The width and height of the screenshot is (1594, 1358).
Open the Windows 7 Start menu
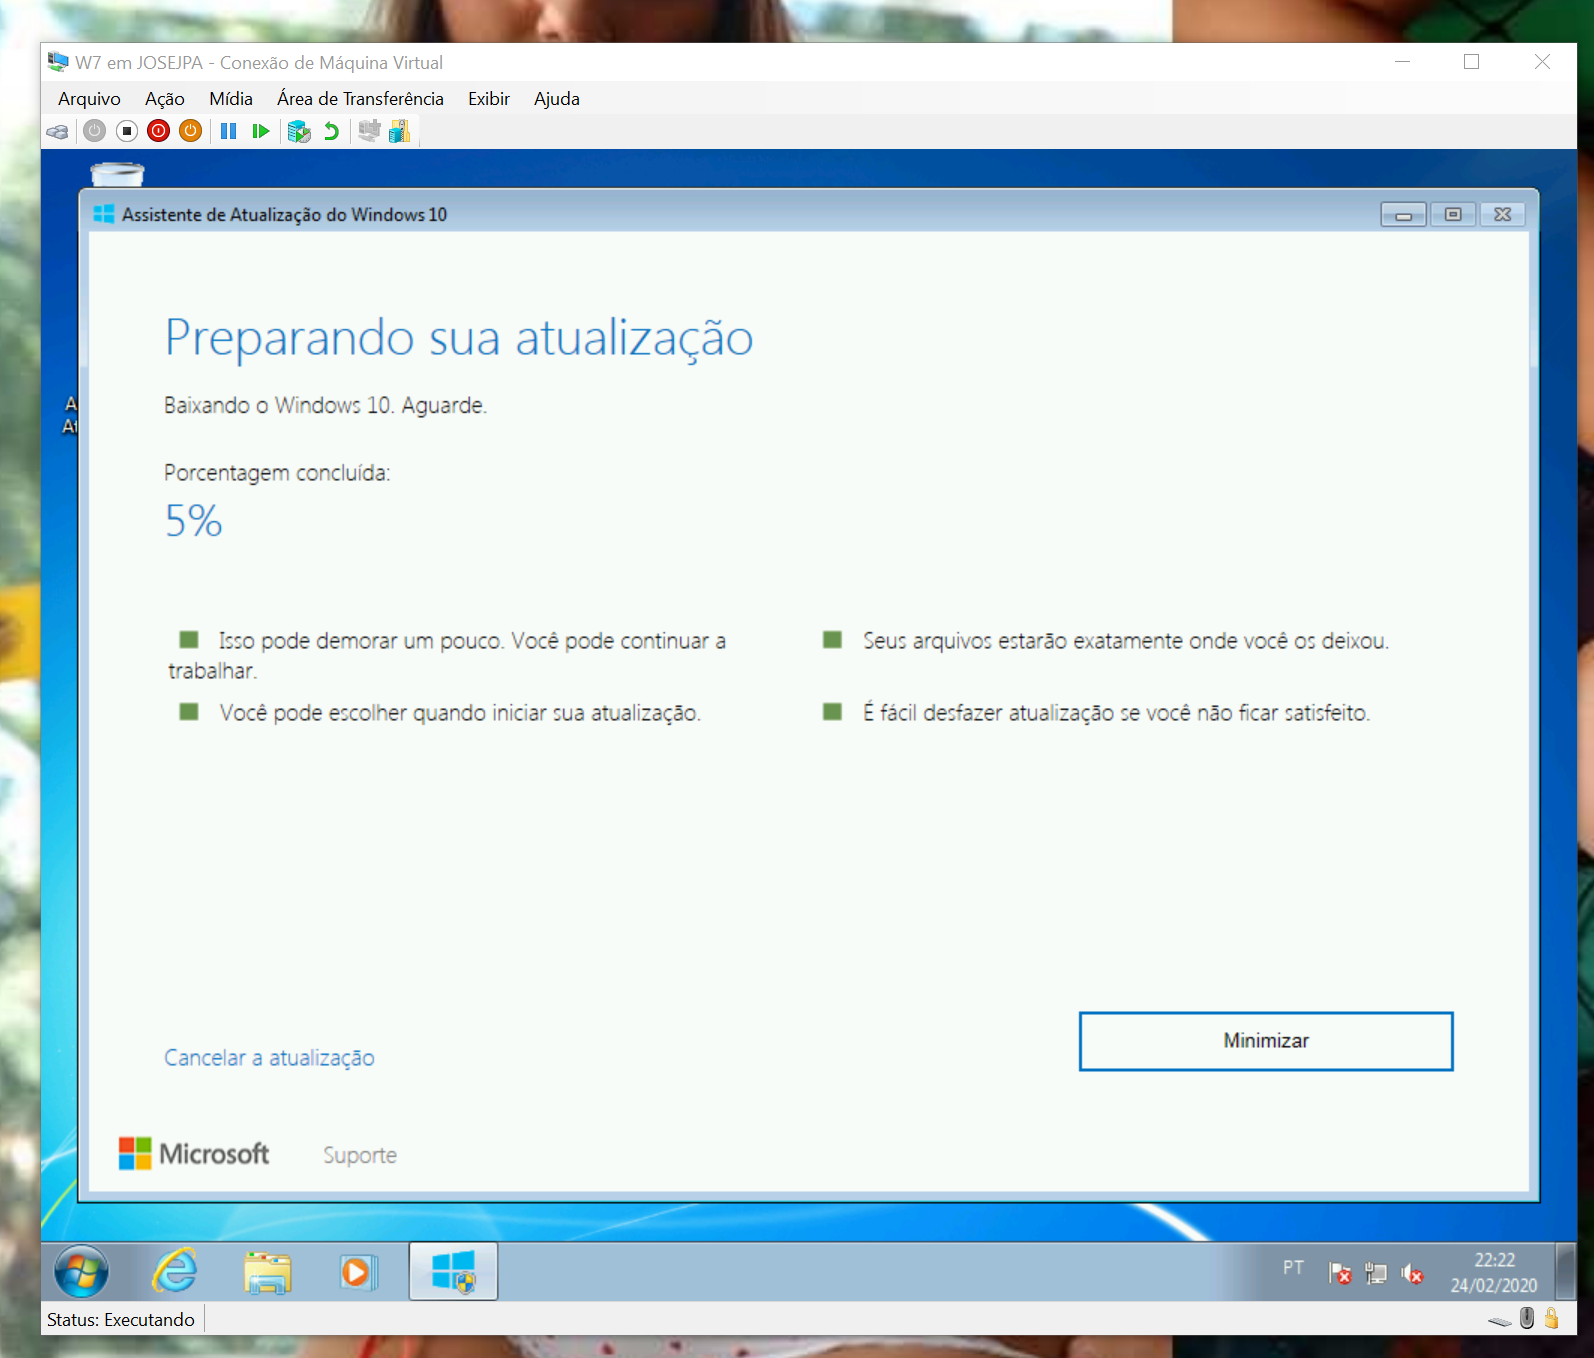(81, 1272)
